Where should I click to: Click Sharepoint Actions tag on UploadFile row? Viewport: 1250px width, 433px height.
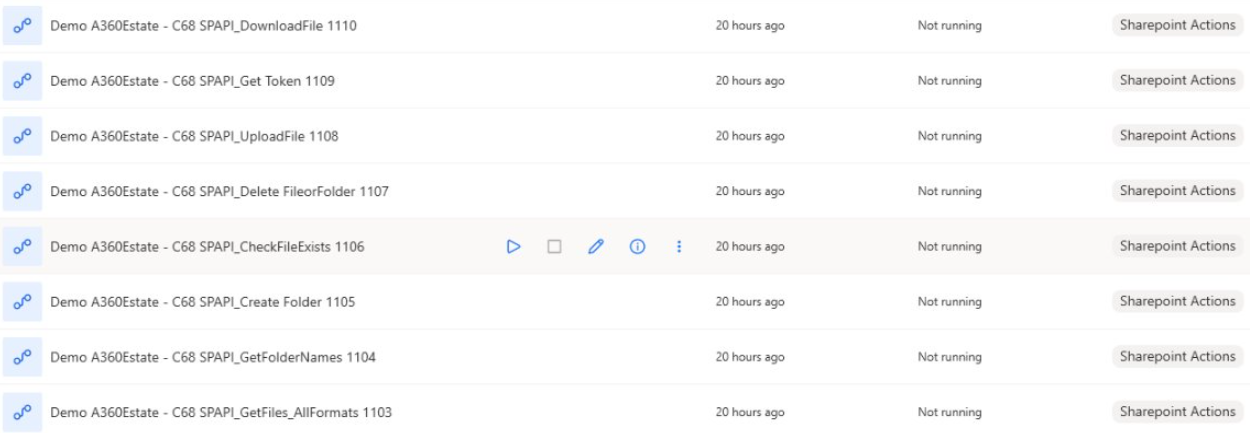pos(1177,136)
